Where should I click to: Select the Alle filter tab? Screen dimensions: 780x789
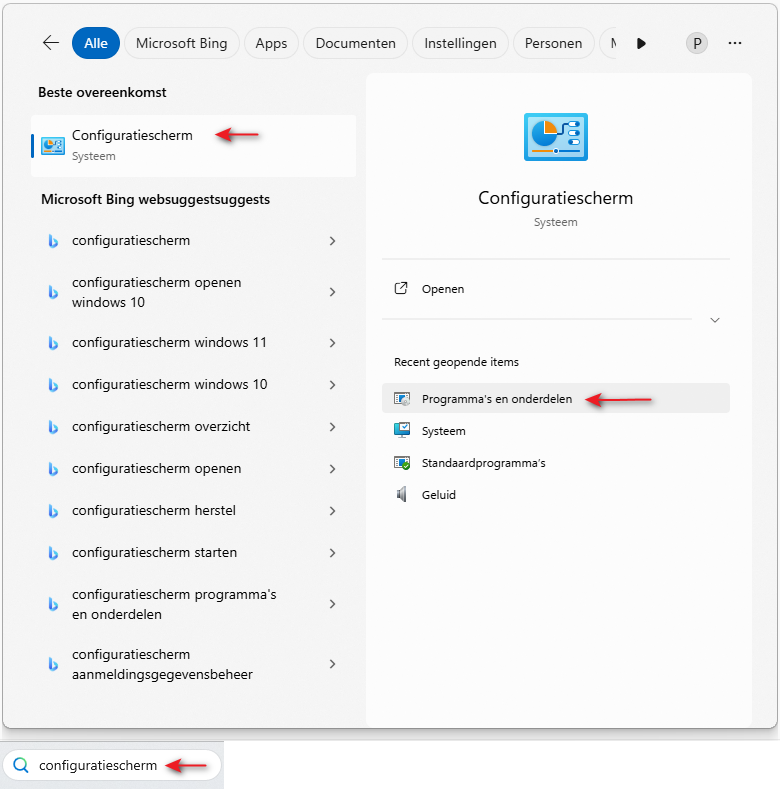coord(96,43)
